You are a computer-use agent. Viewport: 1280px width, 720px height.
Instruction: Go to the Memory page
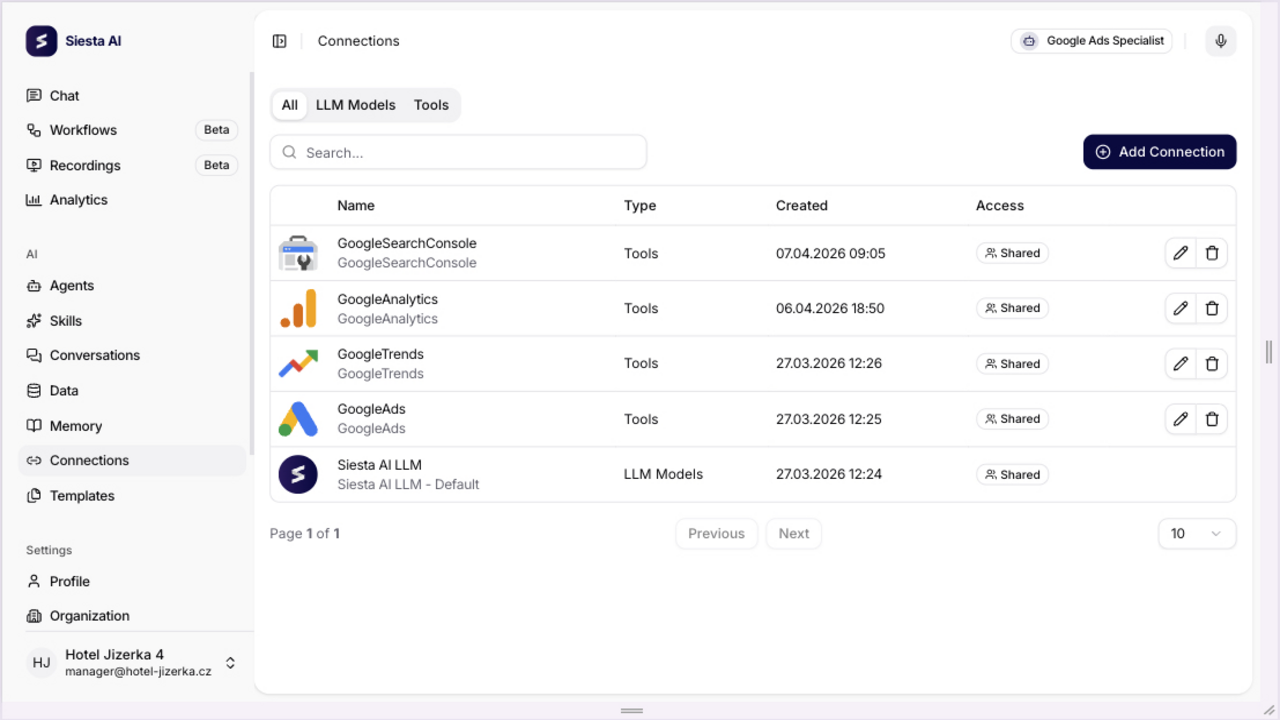point(132,426)
